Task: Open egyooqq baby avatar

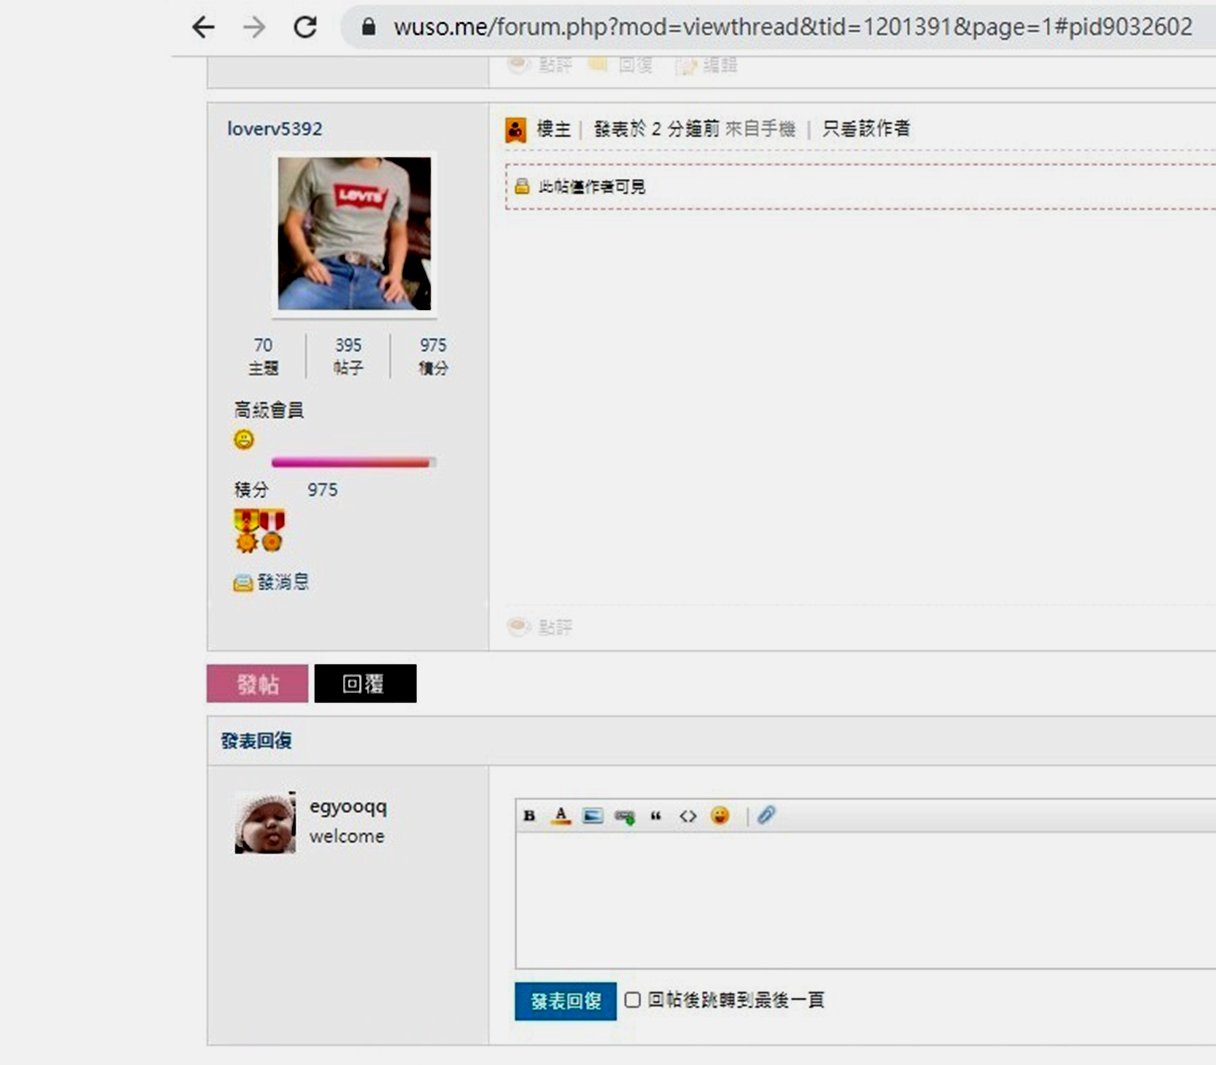Action: (x=265, y=822)
